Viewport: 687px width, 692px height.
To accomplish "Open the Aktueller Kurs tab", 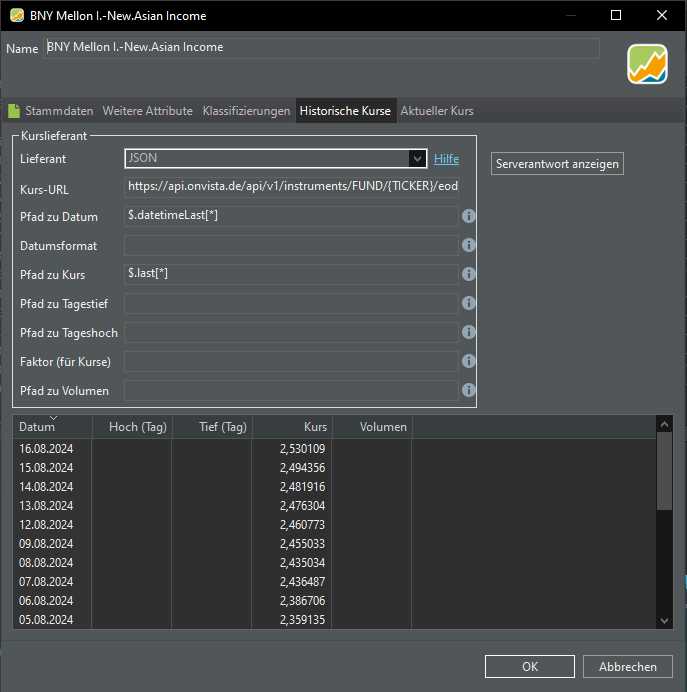I will tap(437, 111).
